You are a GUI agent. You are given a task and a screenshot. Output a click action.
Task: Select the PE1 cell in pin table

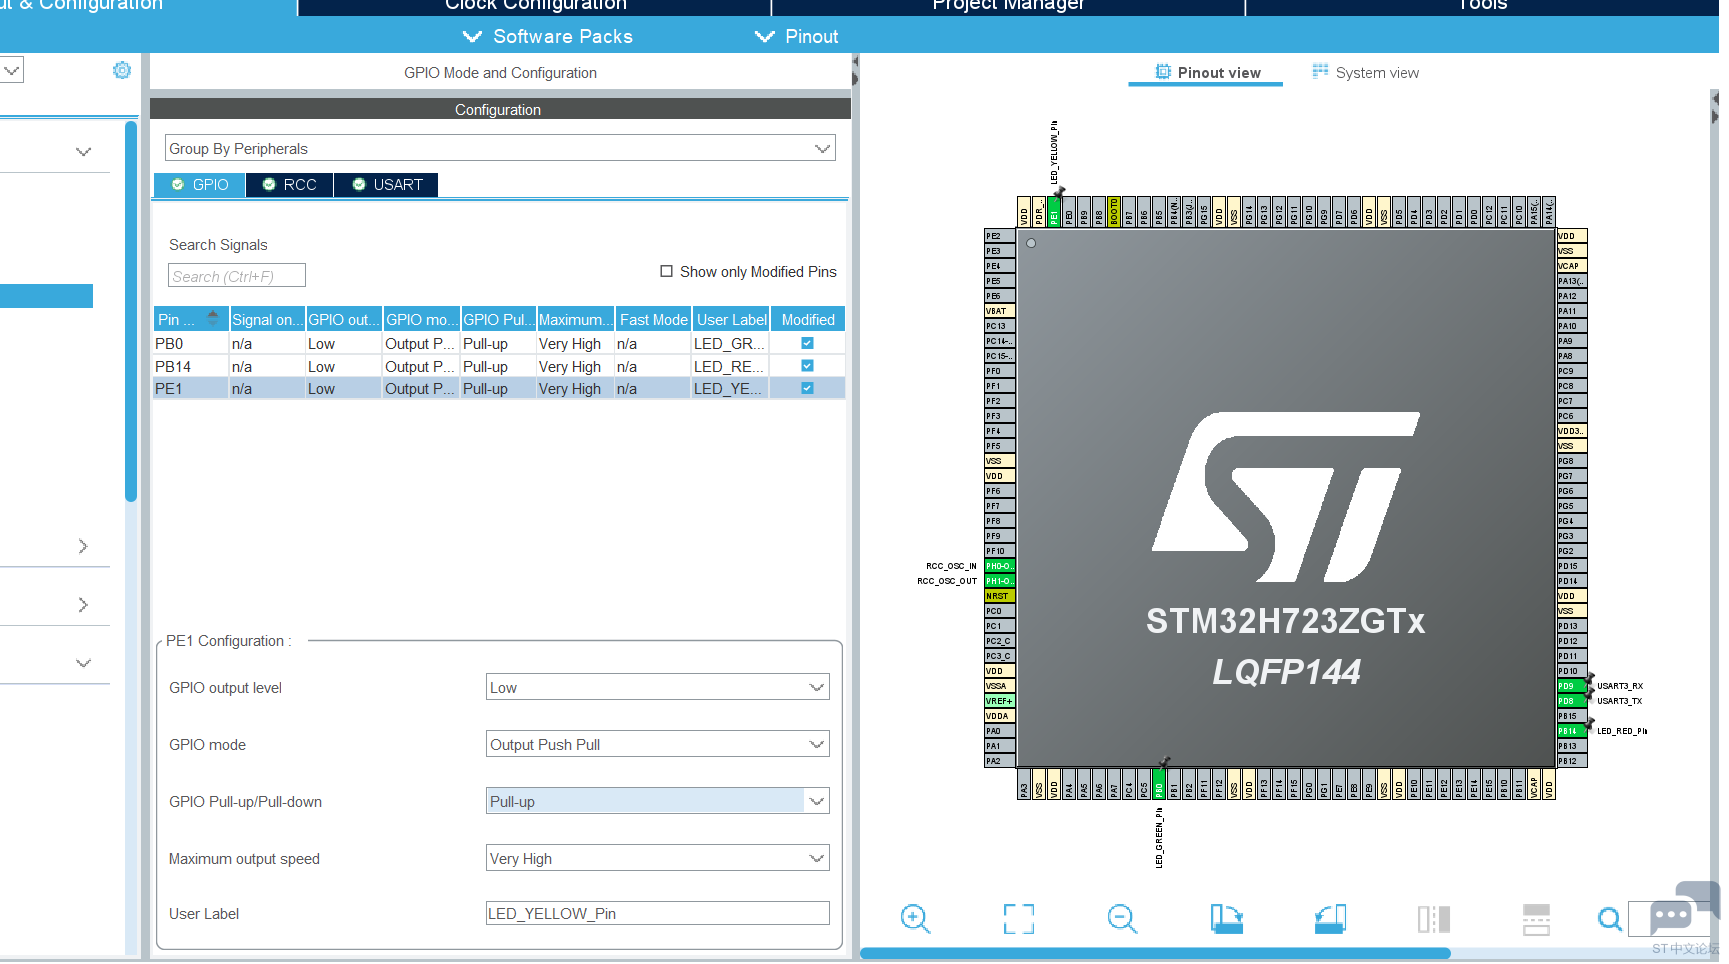pos(190,388)
